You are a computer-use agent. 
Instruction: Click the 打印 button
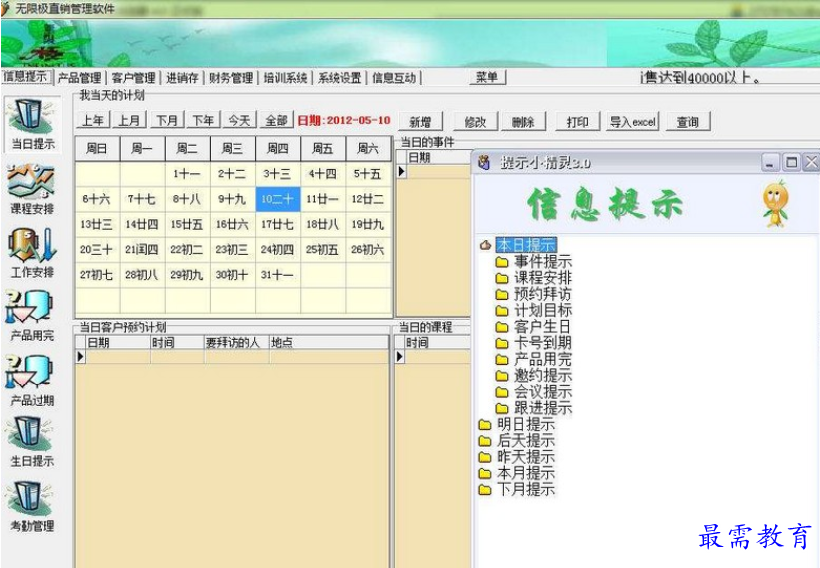[x=577, y=122]
